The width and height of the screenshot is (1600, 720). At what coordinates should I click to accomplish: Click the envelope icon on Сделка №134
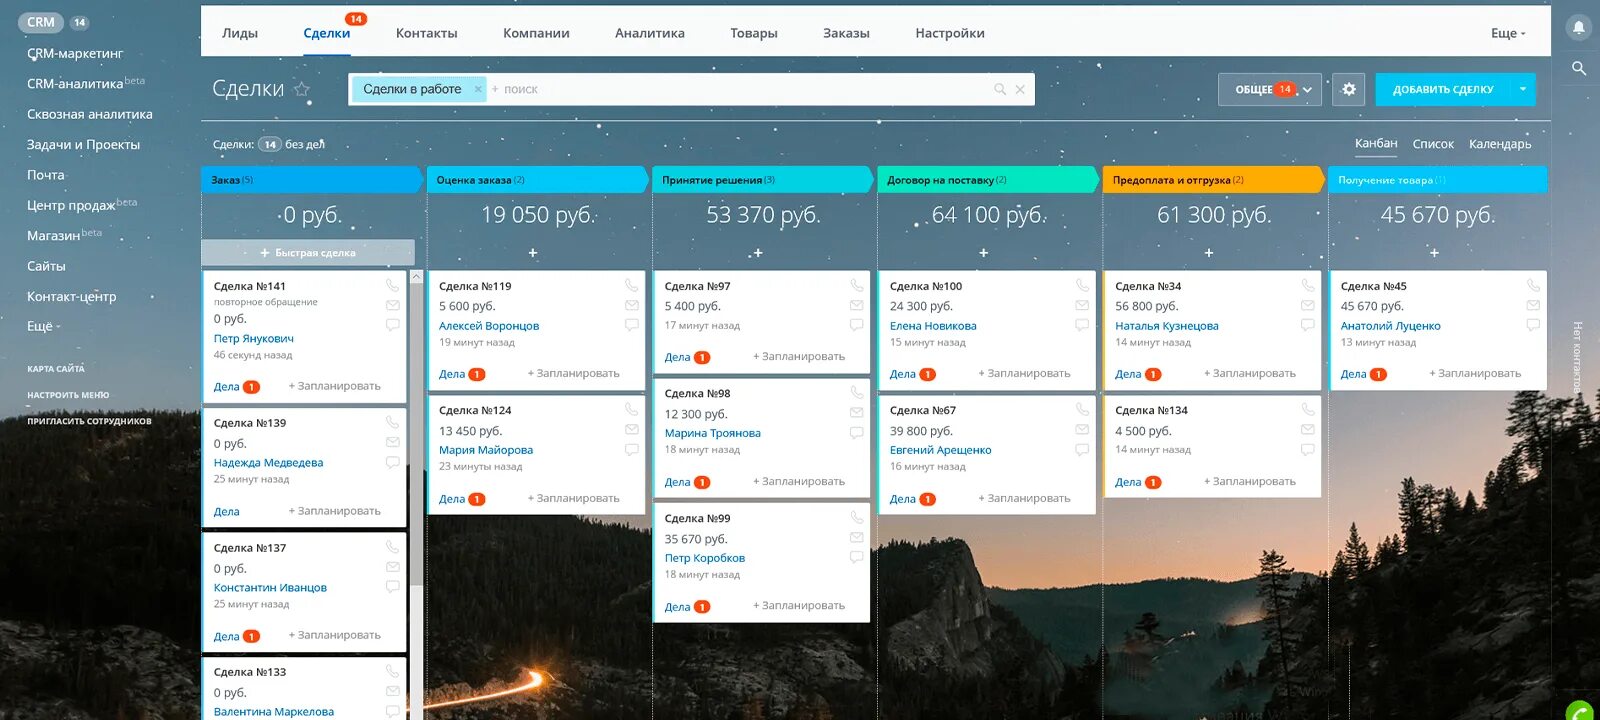(x=1308, y=429)
